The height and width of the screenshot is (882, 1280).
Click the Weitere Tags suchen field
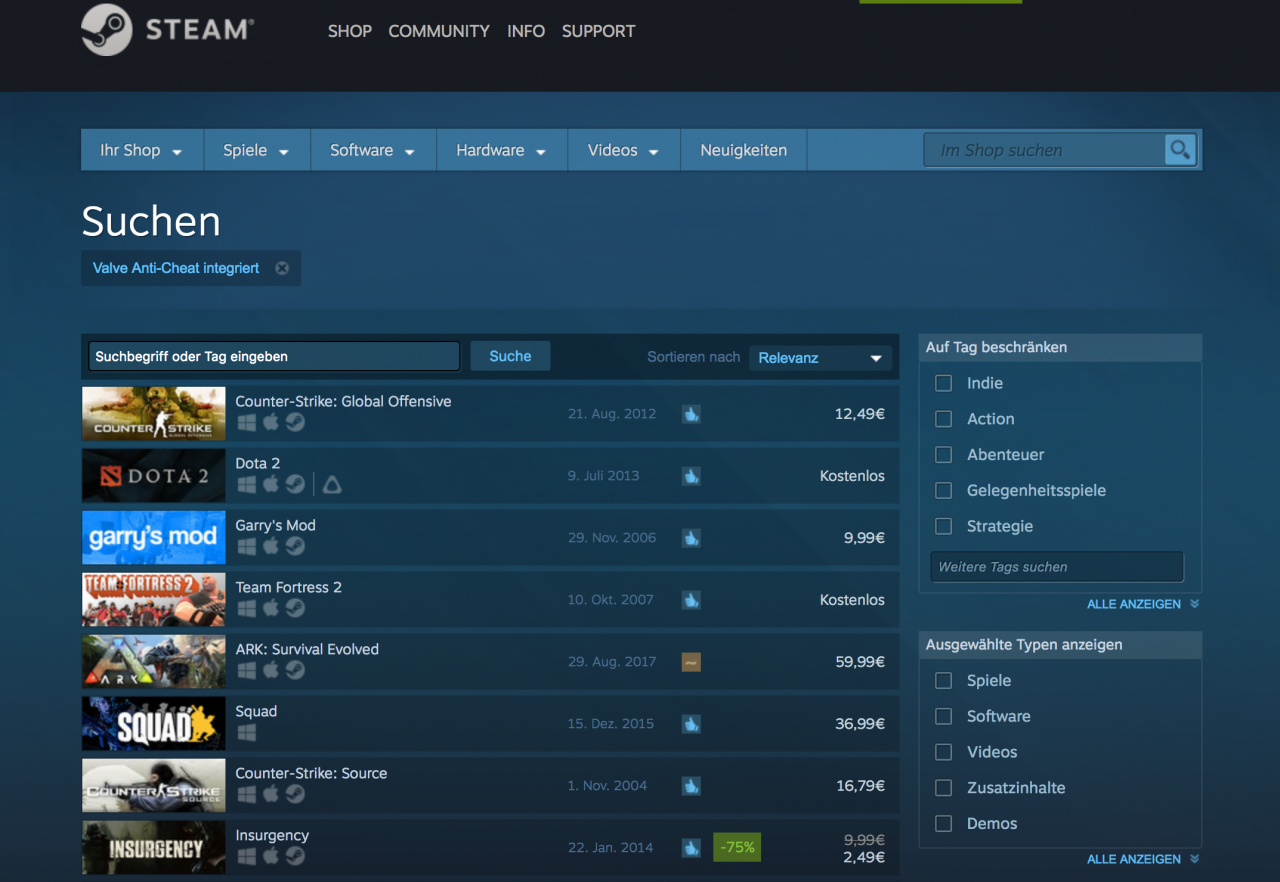1057,567
